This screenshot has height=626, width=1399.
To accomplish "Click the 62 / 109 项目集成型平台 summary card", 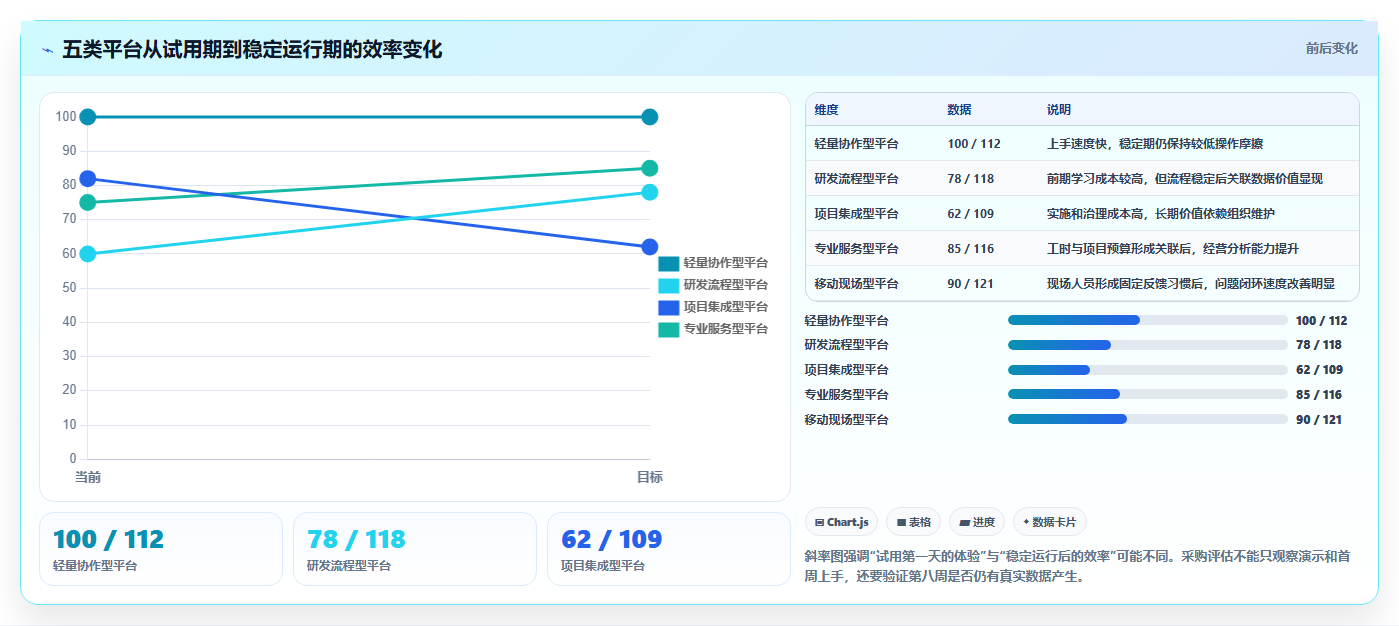I will point(669,549).
